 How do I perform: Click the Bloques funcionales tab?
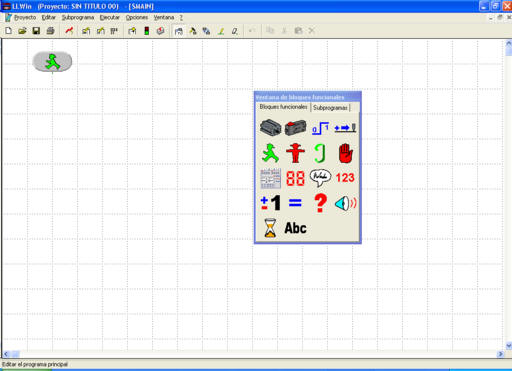(283, 107)
